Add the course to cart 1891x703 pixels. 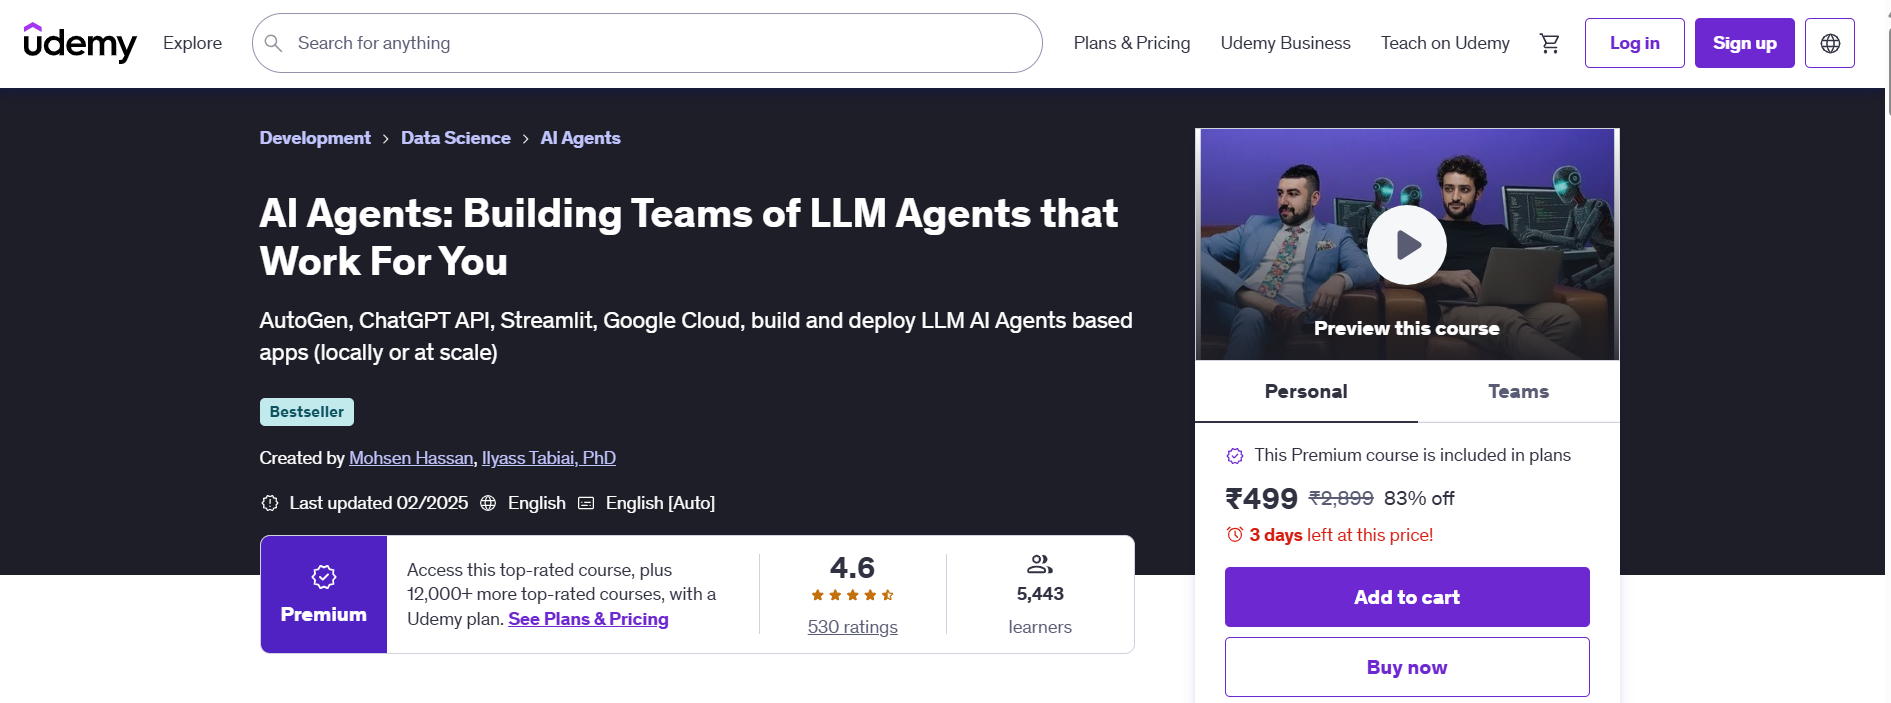[1406, 597]
